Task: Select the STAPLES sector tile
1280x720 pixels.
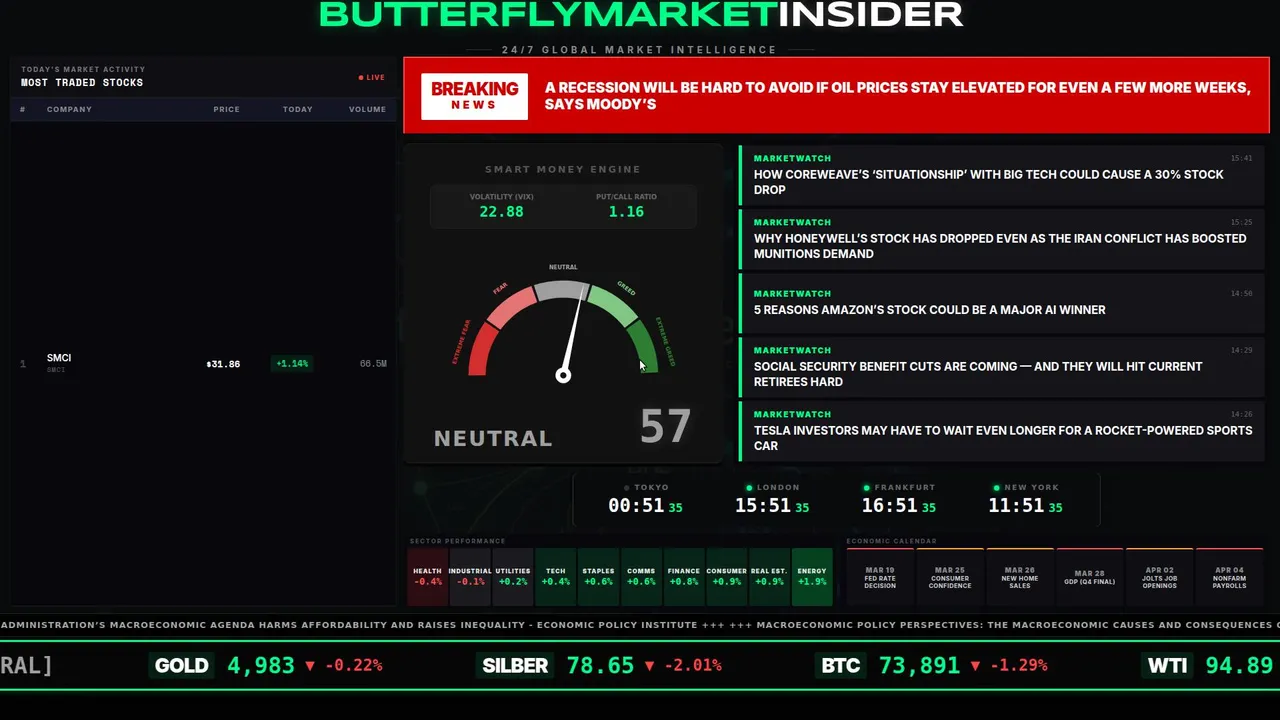Action: click(598, 577)
